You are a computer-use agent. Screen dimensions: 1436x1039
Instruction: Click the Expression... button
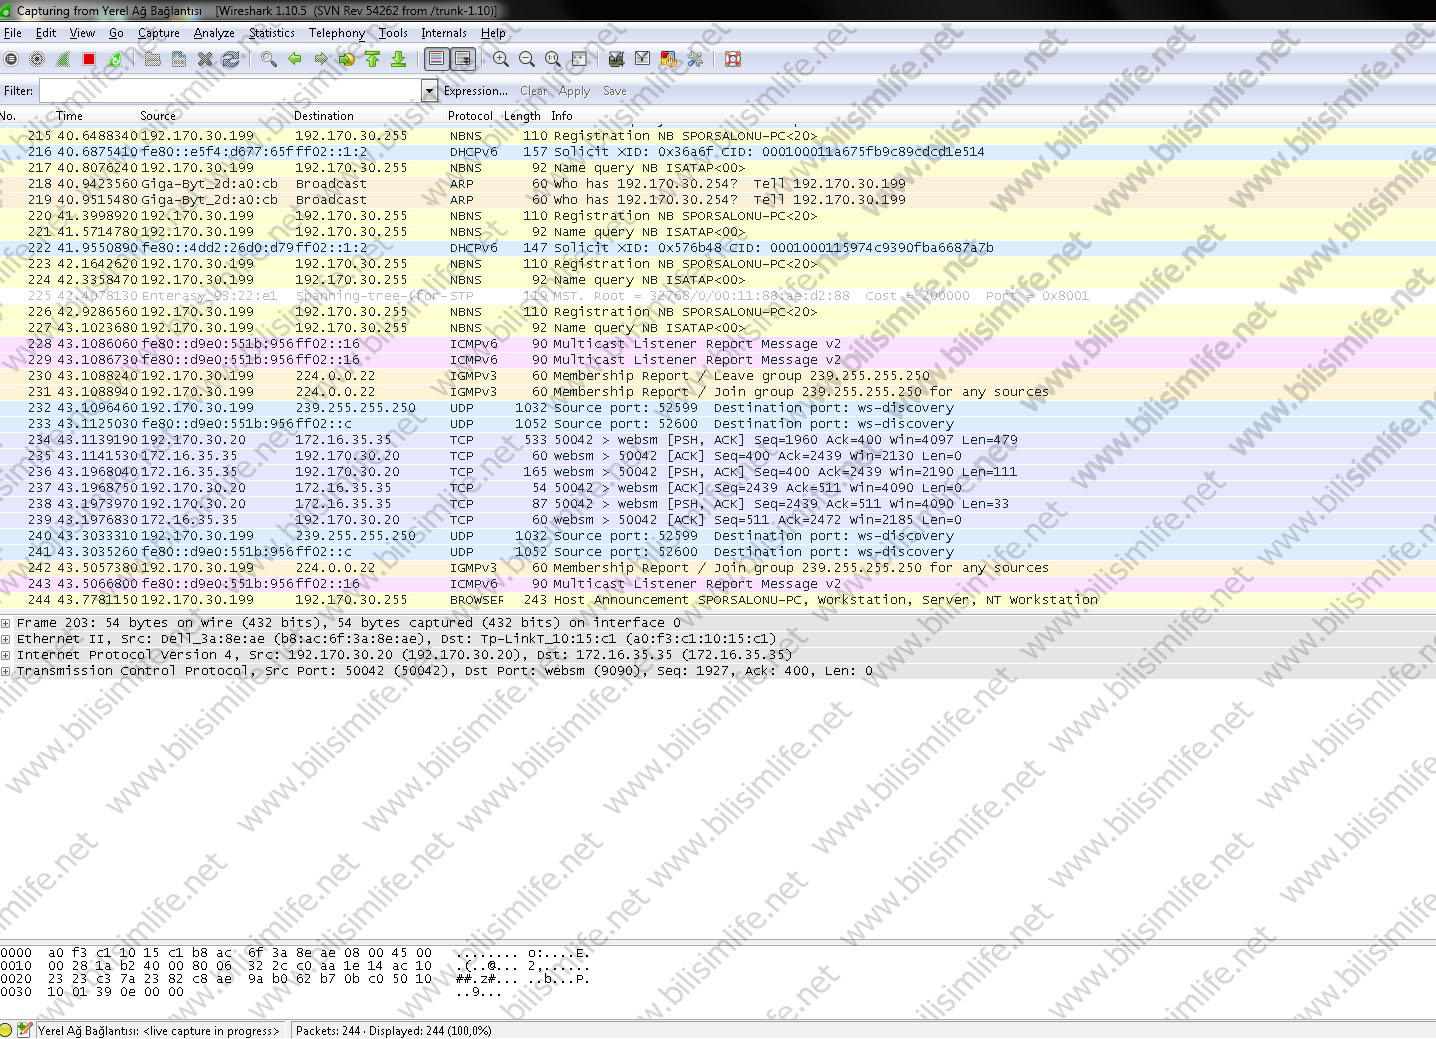[x=475, y=91]
